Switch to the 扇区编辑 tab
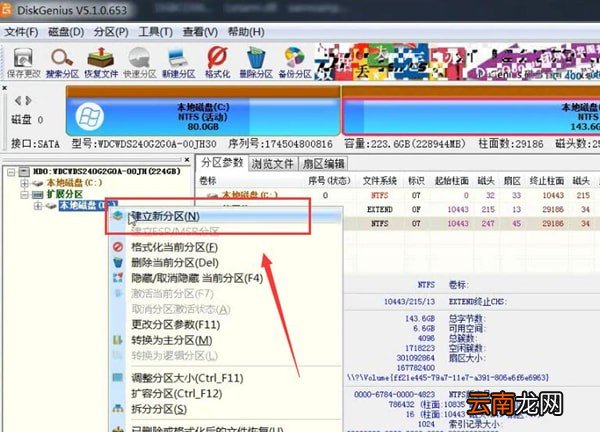This screenshot has height=432, width=600. [323, 164]
